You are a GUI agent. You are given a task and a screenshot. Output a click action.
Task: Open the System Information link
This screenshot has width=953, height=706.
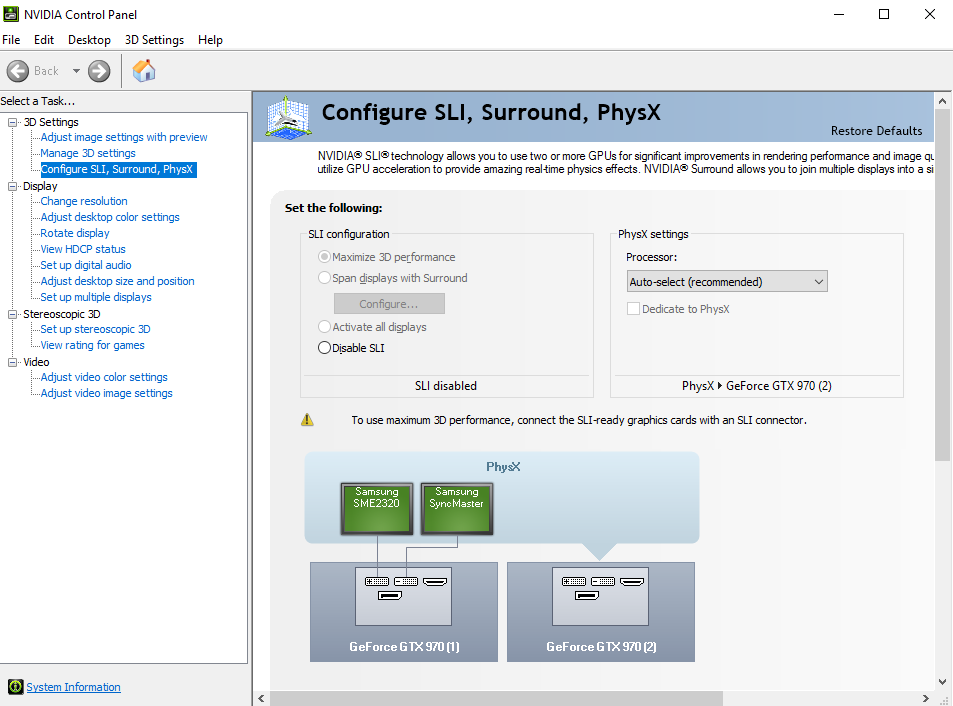[73, 687]
